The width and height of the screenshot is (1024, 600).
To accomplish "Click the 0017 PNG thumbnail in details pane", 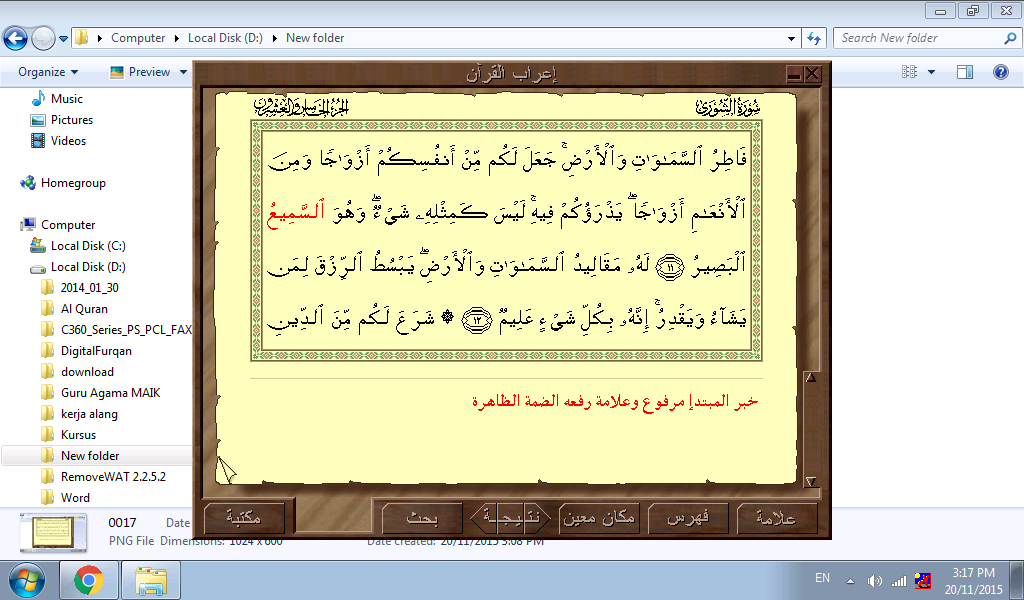I will click(53, 533).
